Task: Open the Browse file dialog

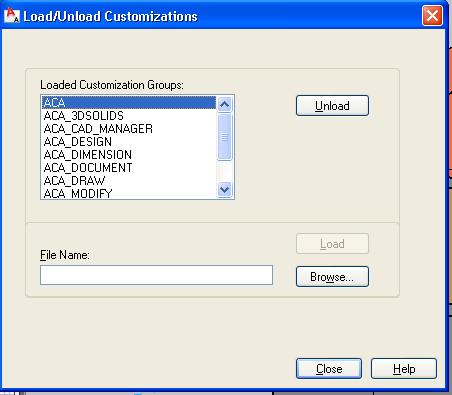Action: pyautogui.click(x=332, y=276)
